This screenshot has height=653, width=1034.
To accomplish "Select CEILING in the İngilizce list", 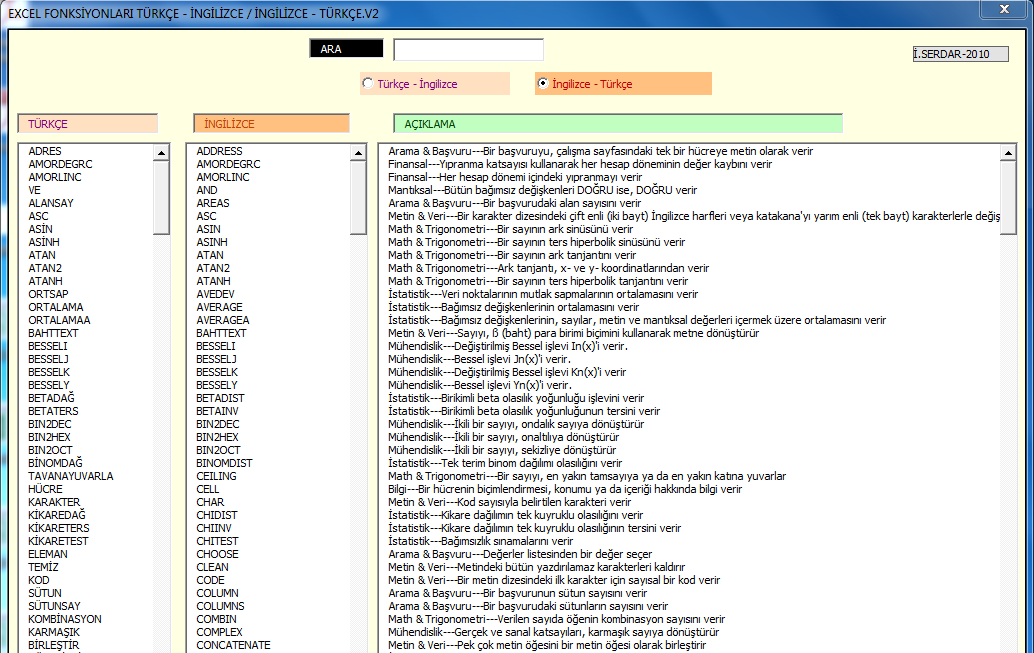I will (216, 476).
